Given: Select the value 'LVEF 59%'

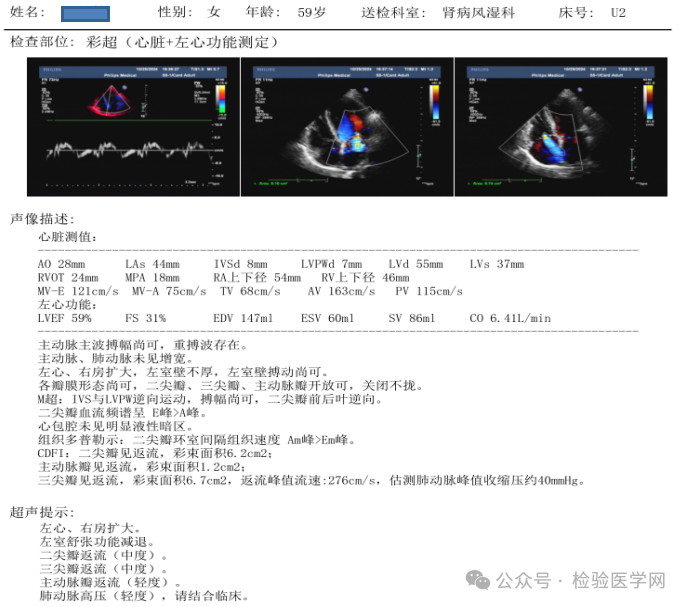Looking at the screenshot, I should 64,318.
